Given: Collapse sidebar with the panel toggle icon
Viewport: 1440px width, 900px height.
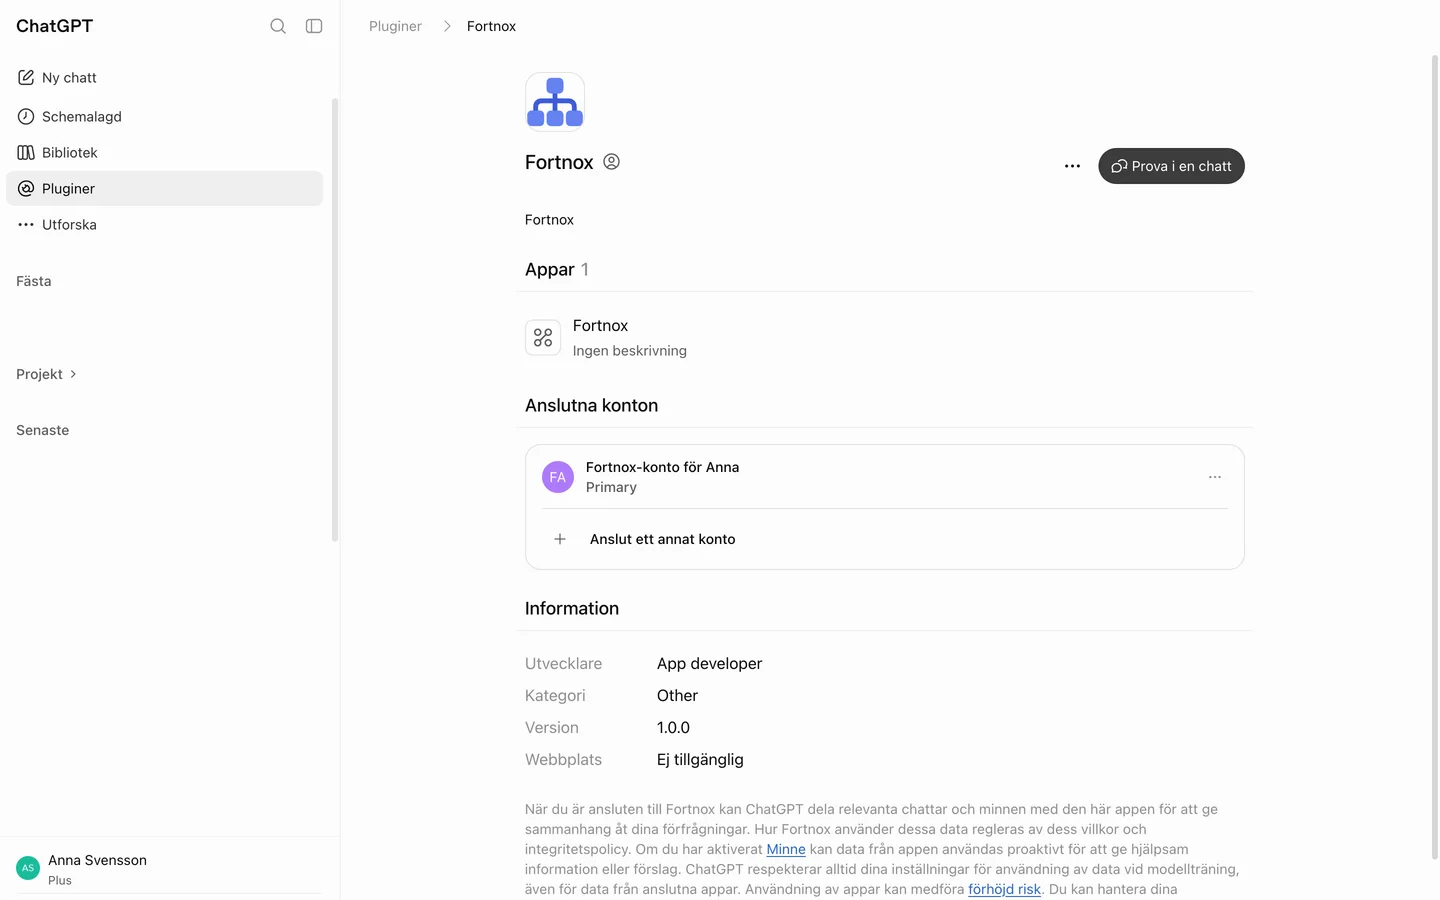Looking at the screenshot, I should [314, 26].
